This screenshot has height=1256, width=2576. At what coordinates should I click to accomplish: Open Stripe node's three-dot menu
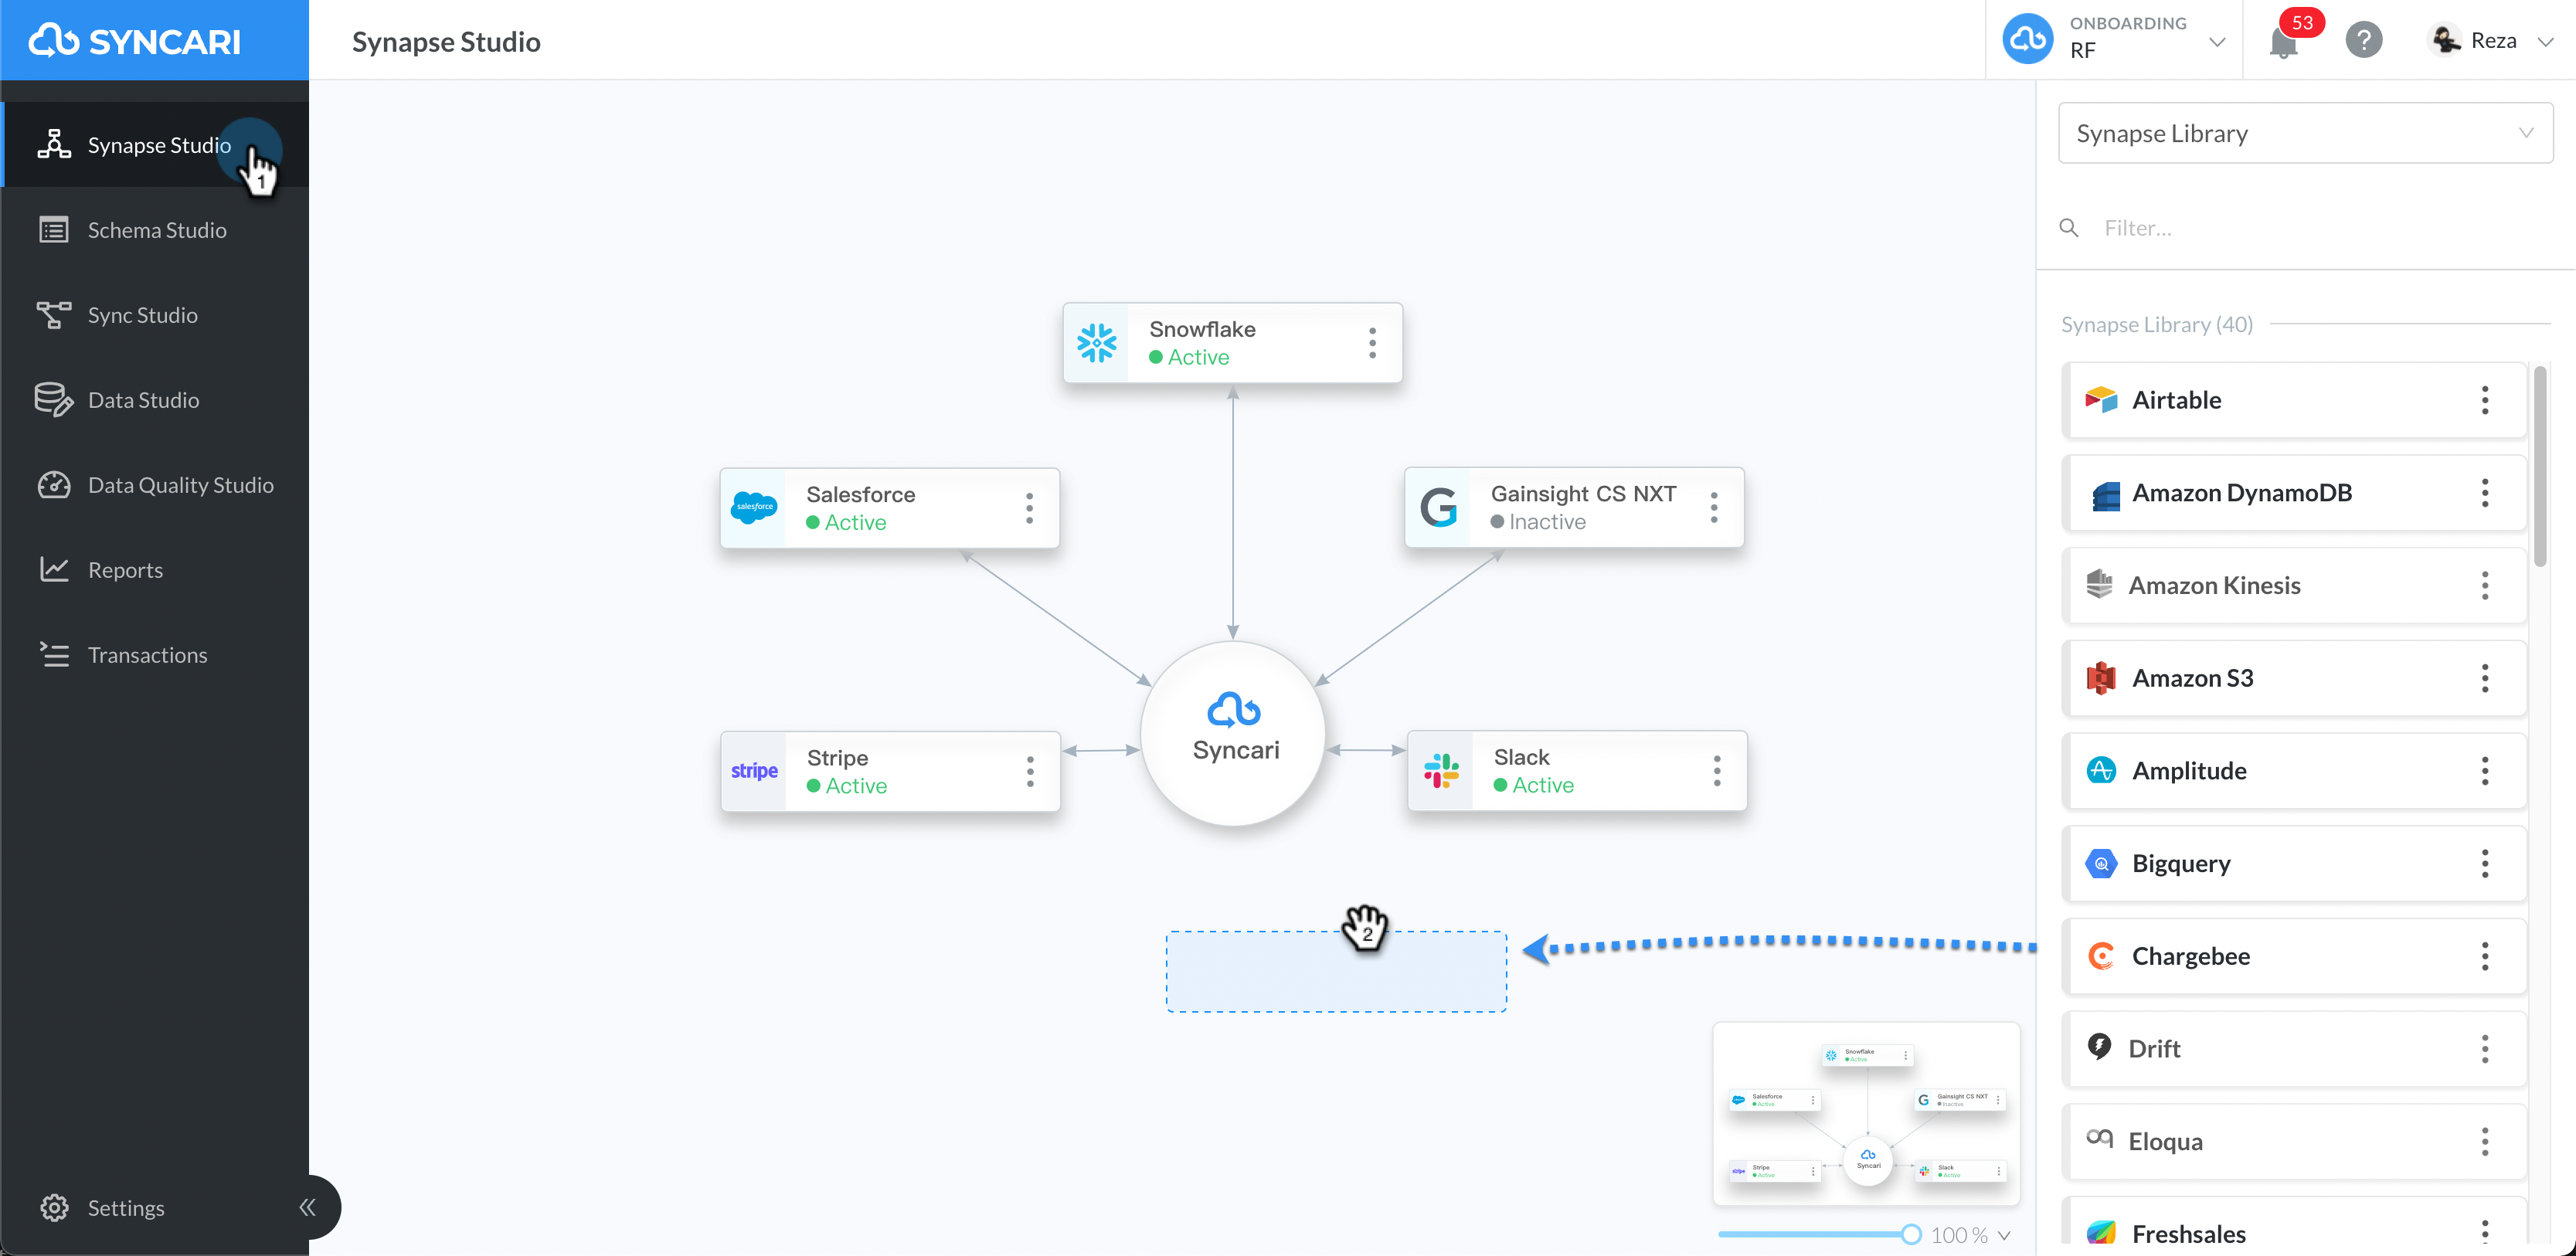[1030, 771]
